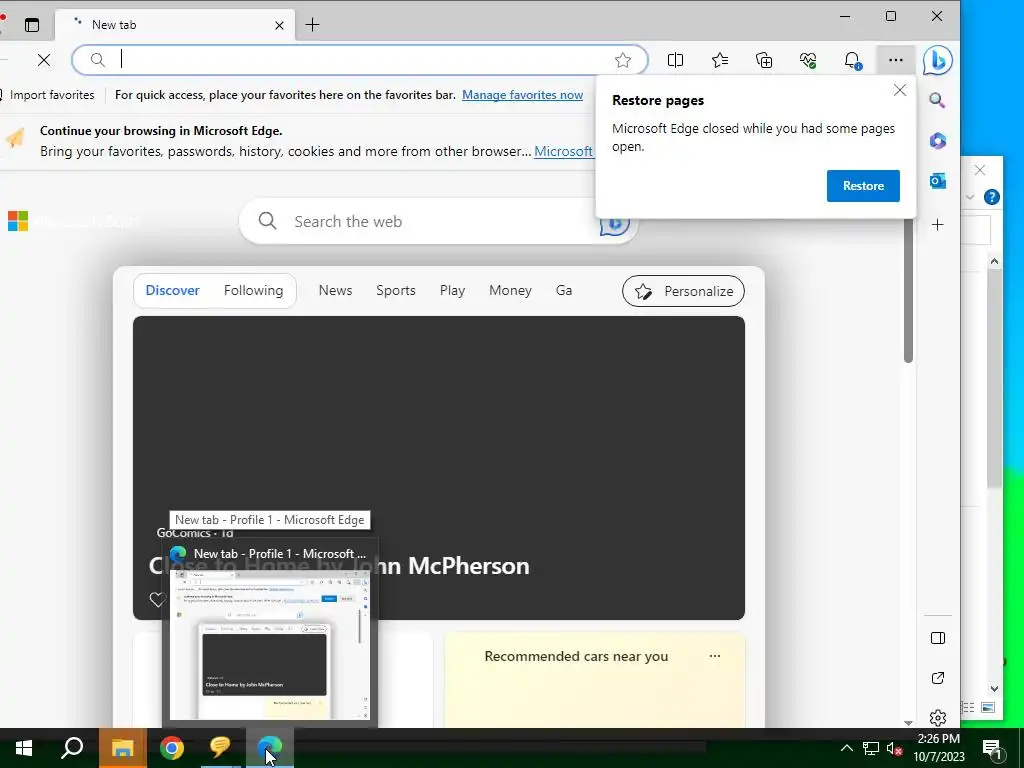Viewport: 1024px width, 768px height.
Task: Open the Windows Start menu
Action: click(x=24, y=748)
